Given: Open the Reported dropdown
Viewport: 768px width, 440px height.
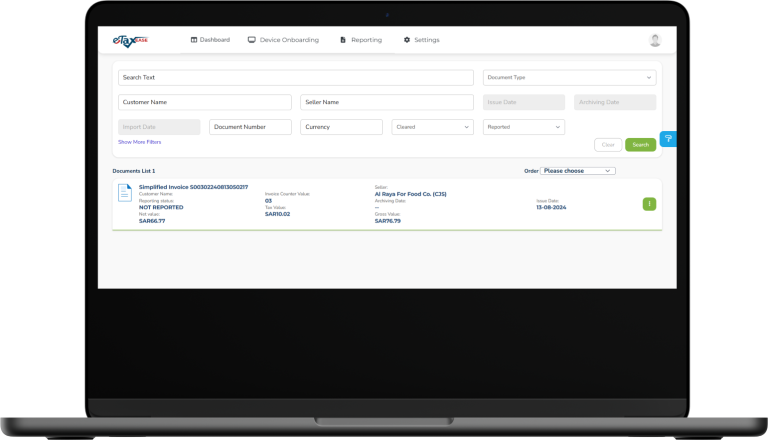Looking at the screenshot, I should pyautogui.click(x=524, y=127).
